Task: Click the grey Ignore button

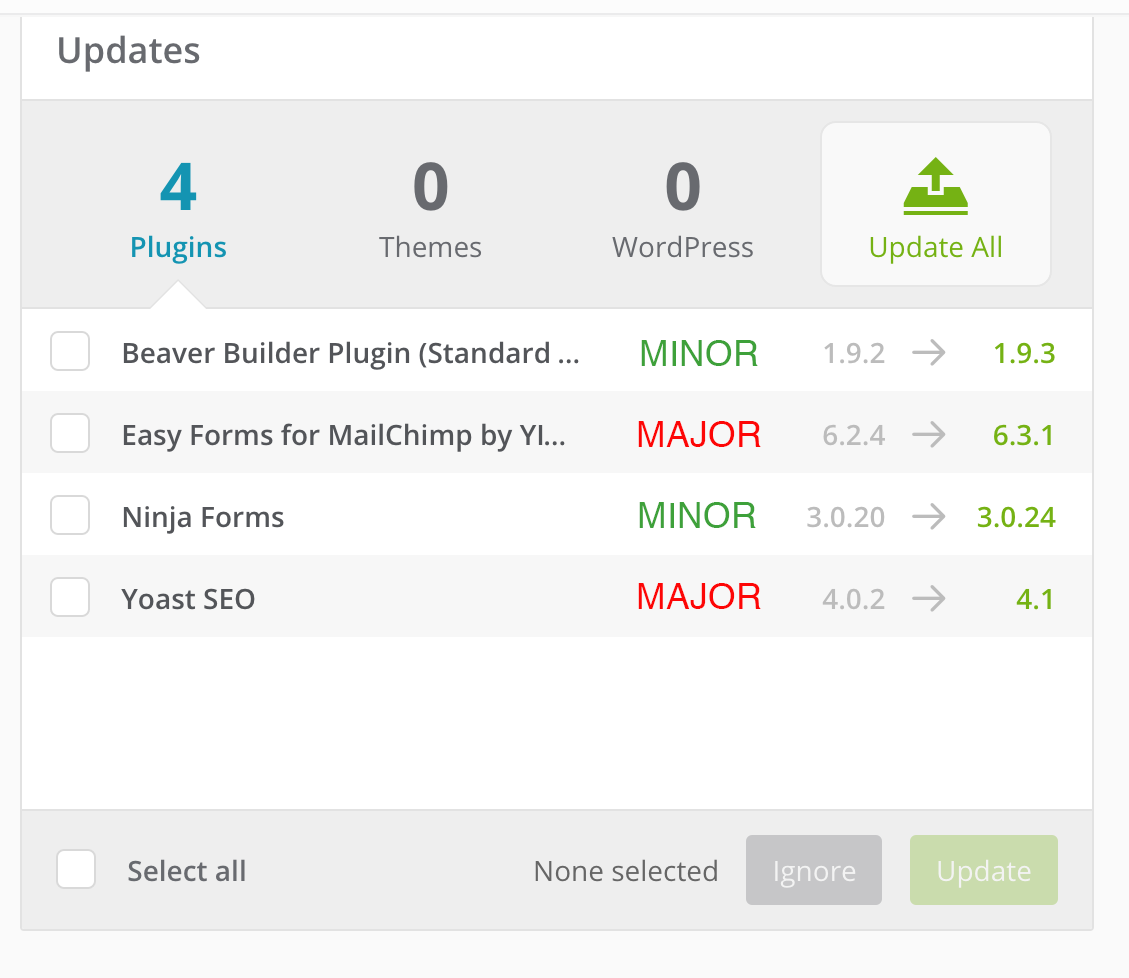Action: click(814, 870)
